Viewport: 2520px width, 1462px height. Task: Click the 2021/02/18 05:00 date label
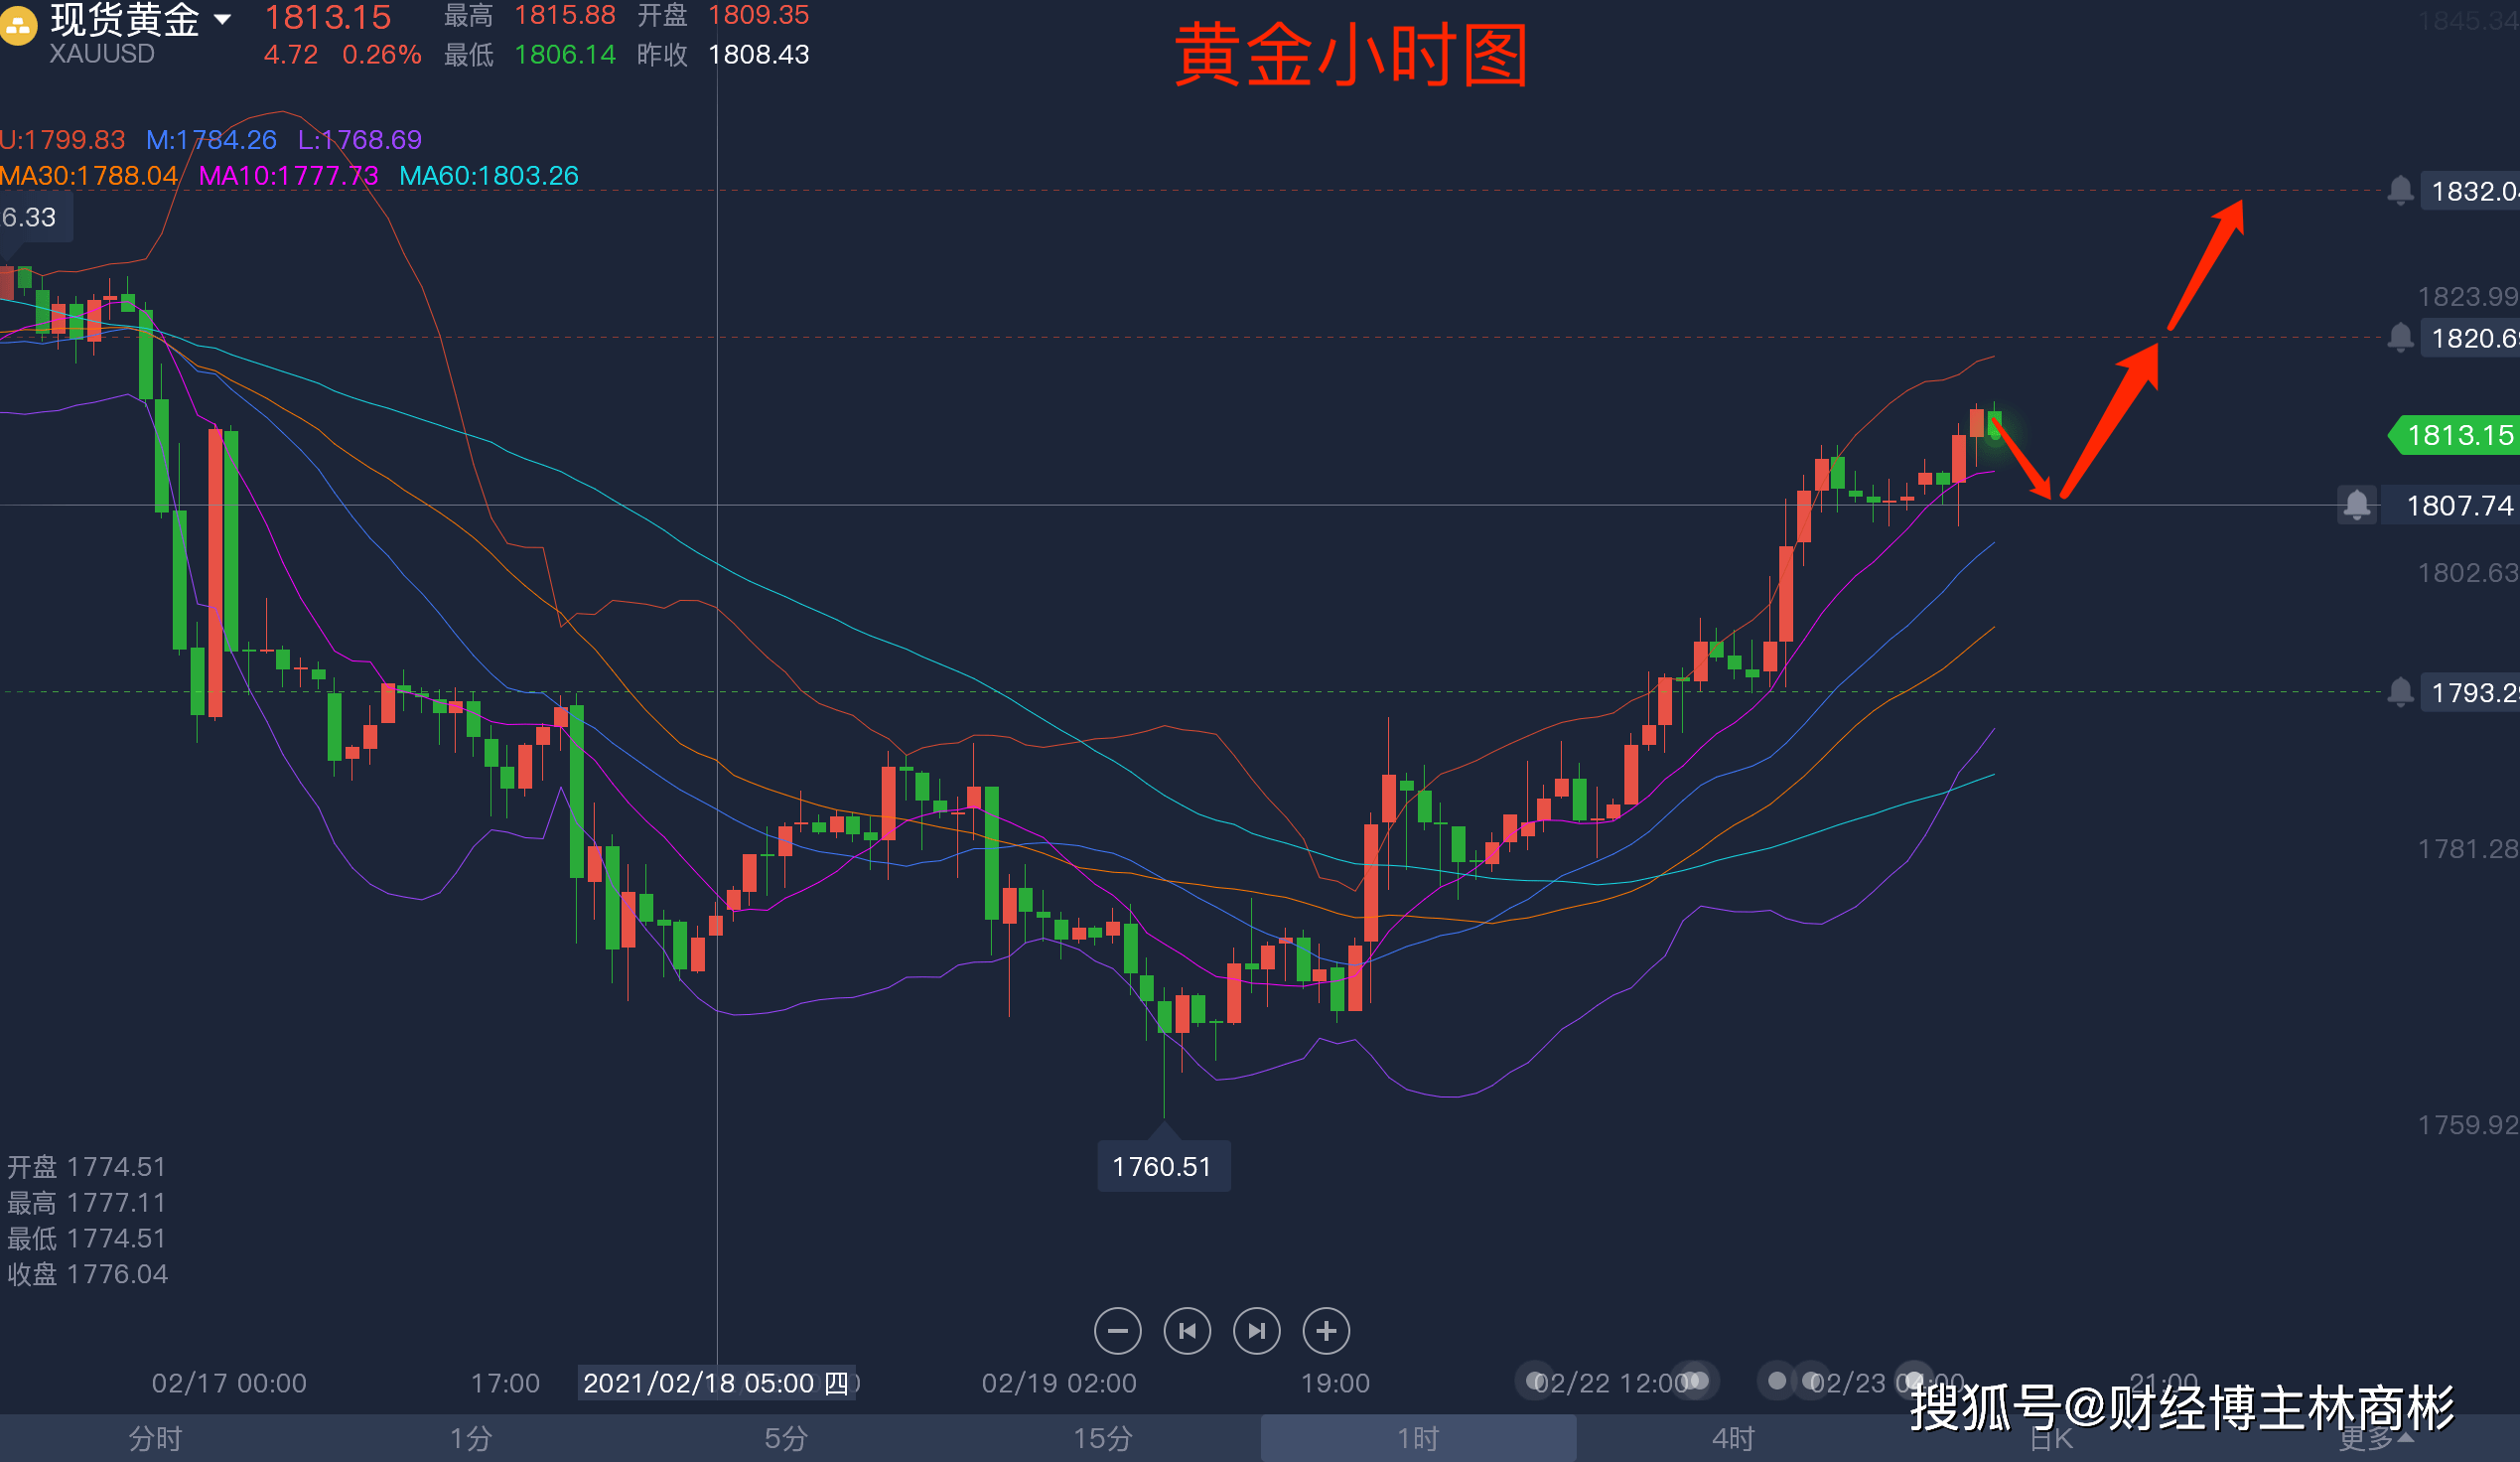[x=716, y=1383]
